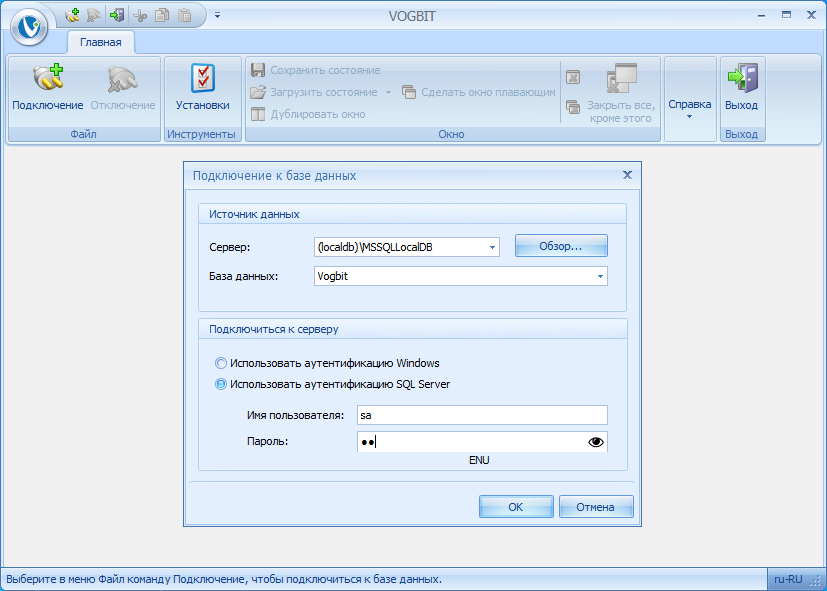Click the large Подключение ribbon button
Screen dimensions: 827x591
pyautogui.click(x=47, y=88)
